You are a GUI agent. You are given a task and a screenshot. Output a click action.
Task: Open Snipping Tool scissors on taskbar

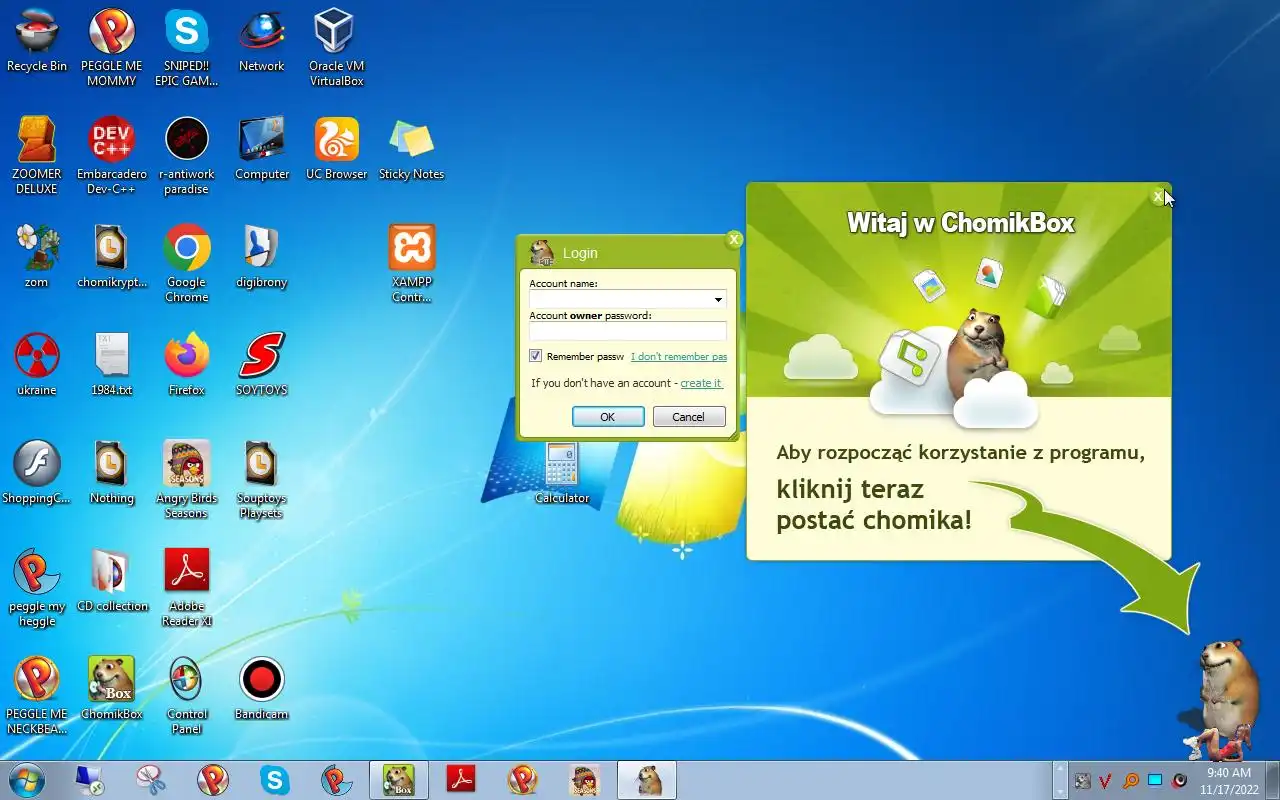(x=150, y=780)
